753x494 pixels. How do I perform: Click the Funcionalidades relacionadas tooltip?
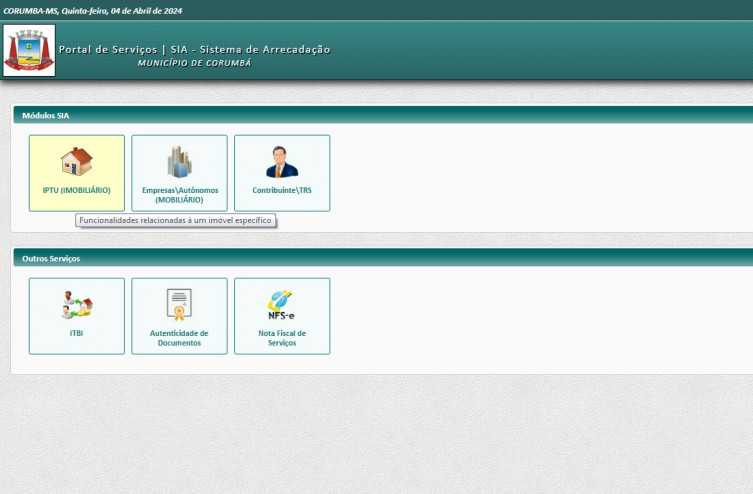pyautogui.click(x=175, y=220)
